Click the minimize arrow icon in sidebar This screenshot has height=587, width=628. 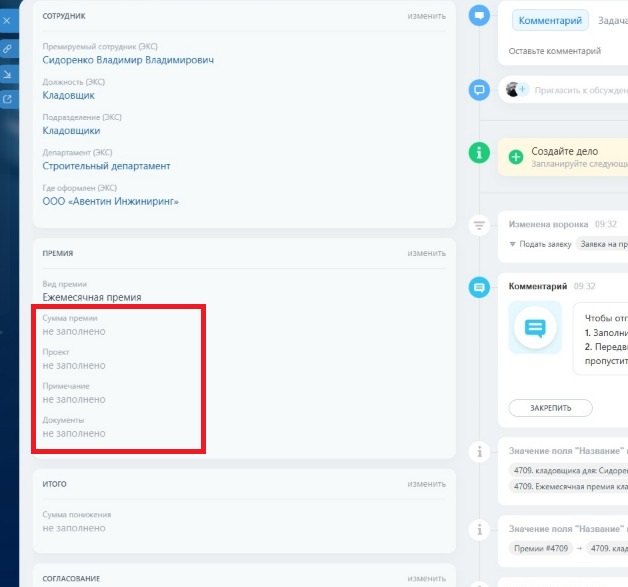click(x=6, y=74)
